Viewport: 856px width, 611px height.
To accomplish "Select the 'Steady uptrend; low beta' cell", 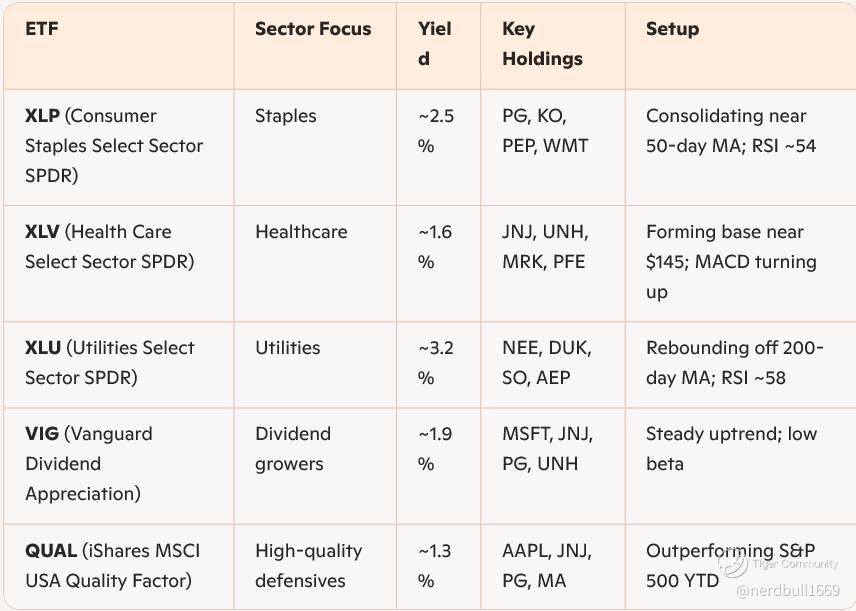I will pos(731,449).
